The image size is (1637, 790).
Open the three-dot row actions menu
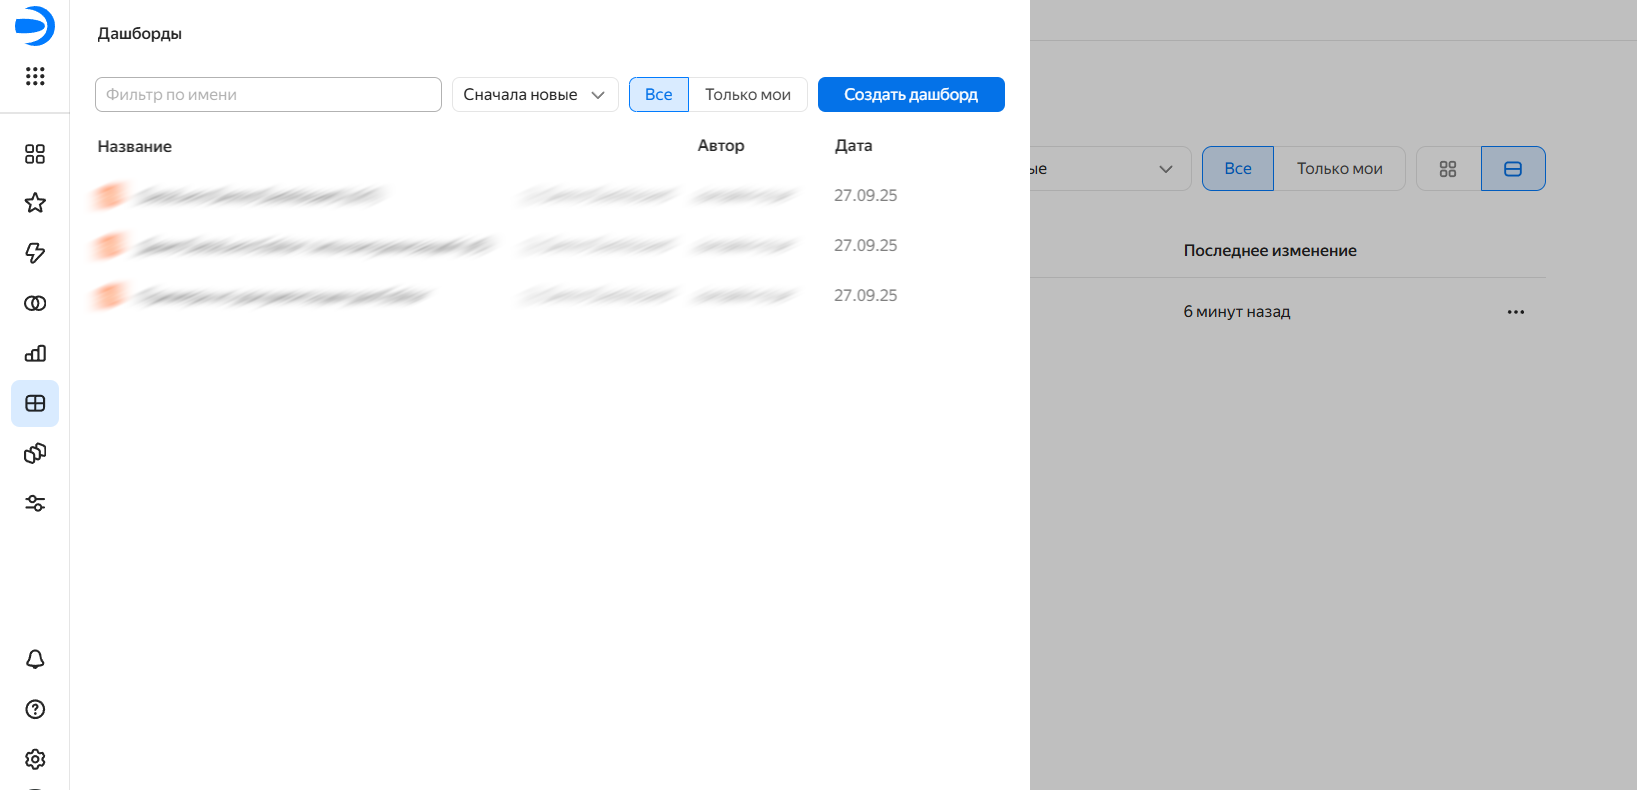[x=1515, y=312]
